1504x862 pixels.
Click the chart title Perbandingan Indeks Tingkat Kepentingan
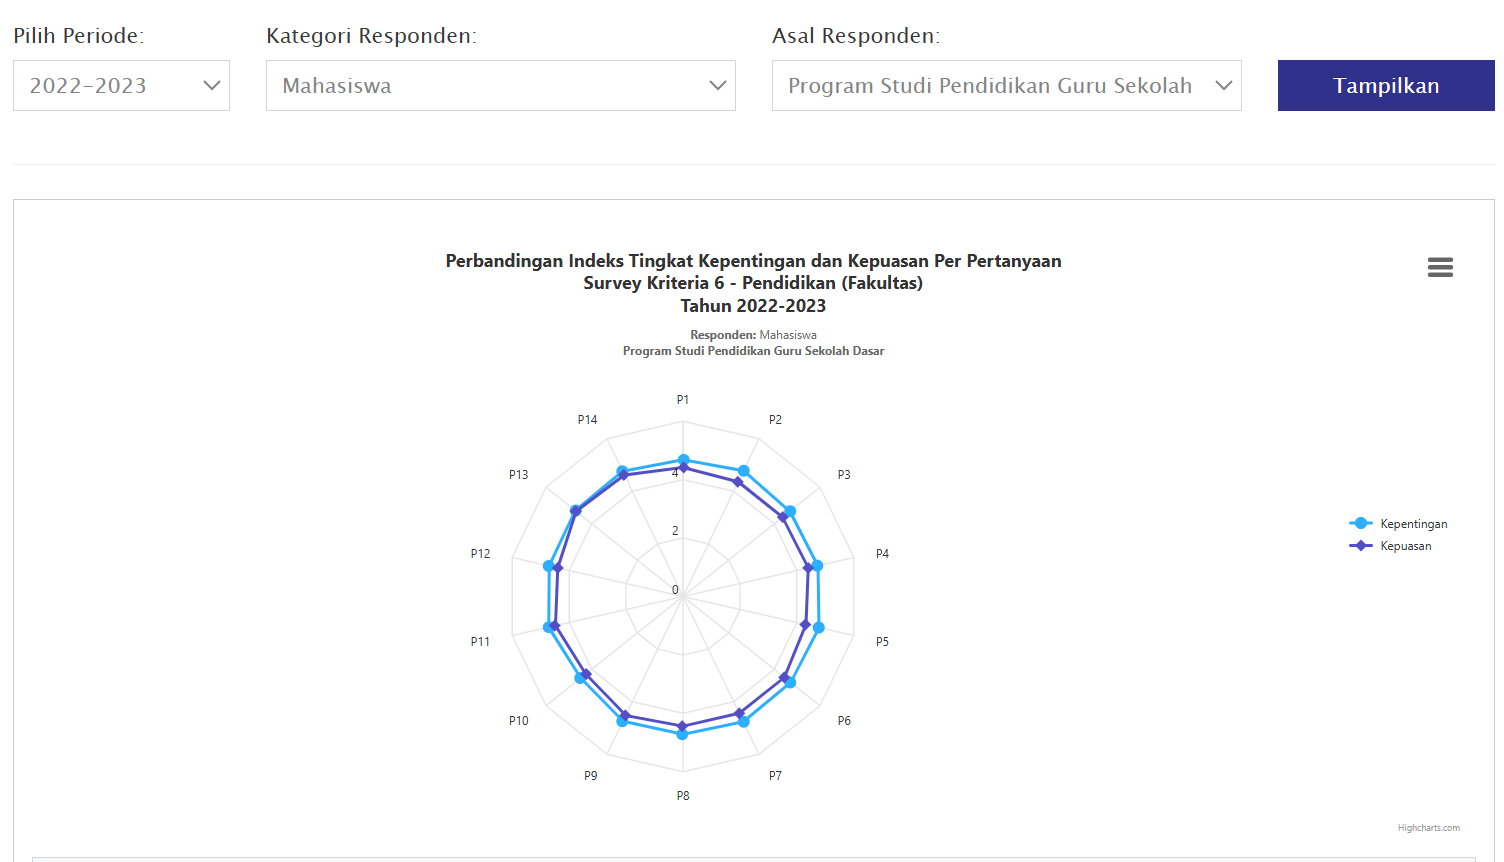[x=753, y=261]
